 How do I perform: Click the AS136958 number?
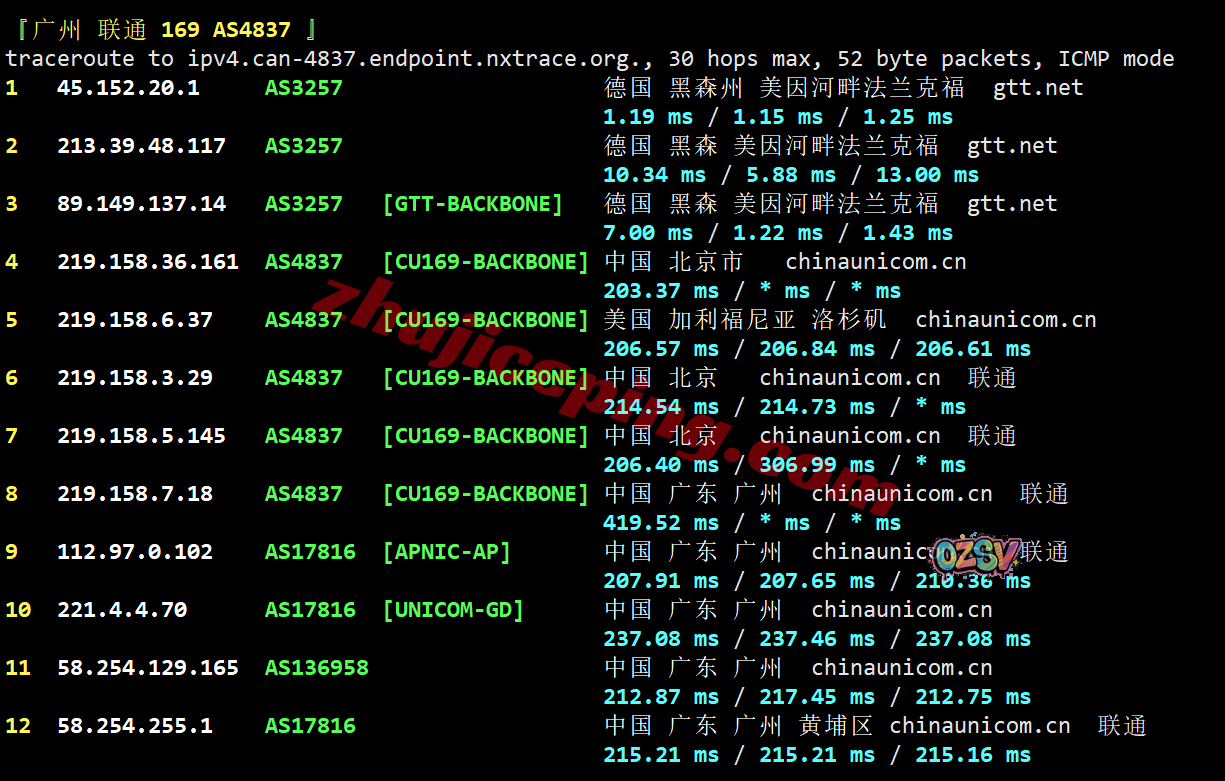tap(316, 668)
